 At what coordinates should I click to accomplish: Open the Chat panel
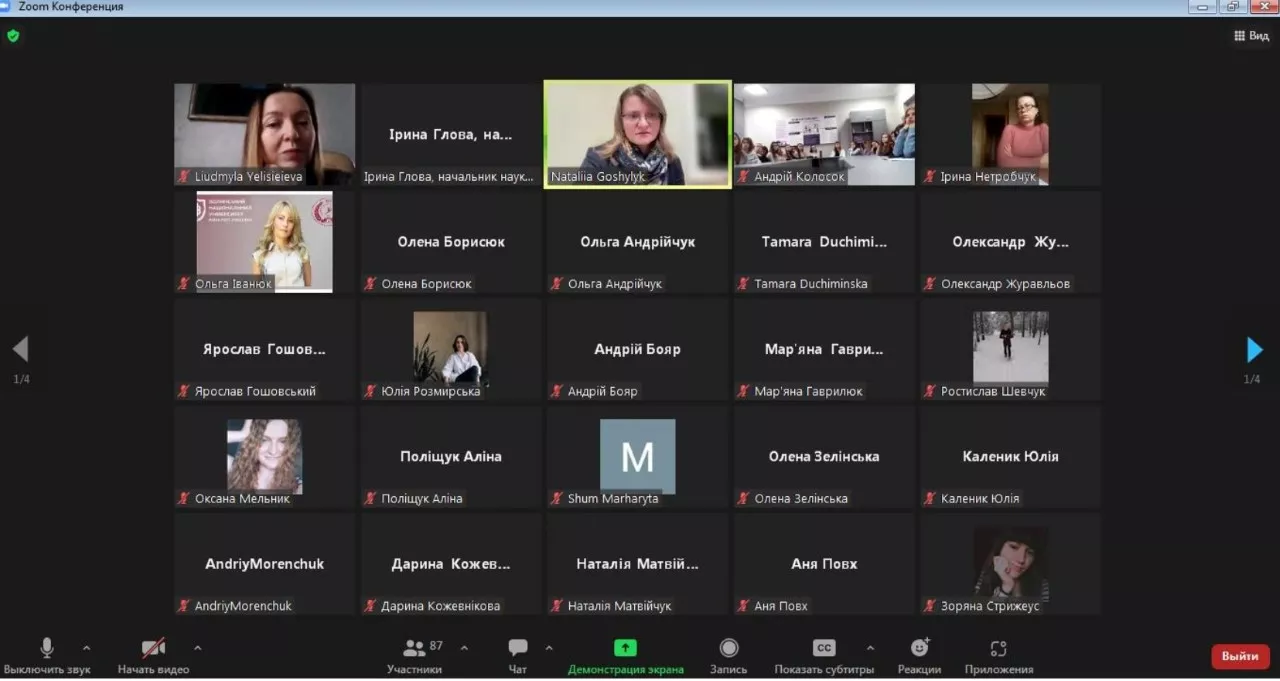517,648
